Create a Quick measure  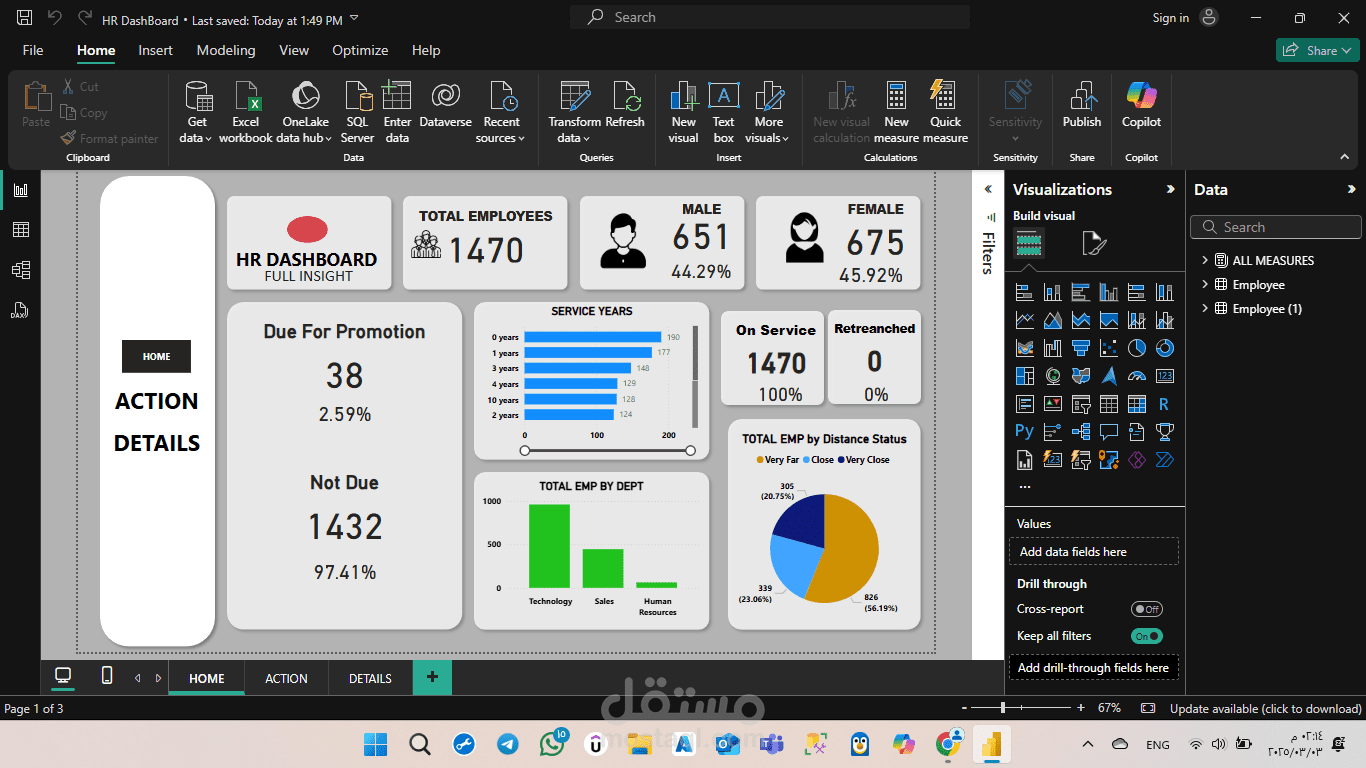pos(945,112)
